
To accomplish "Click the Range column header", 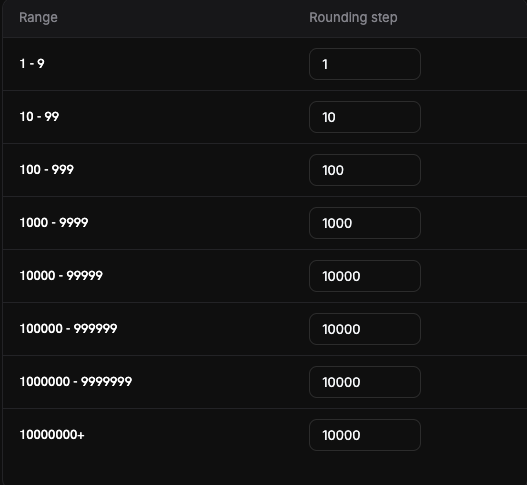I will (38, 17).
